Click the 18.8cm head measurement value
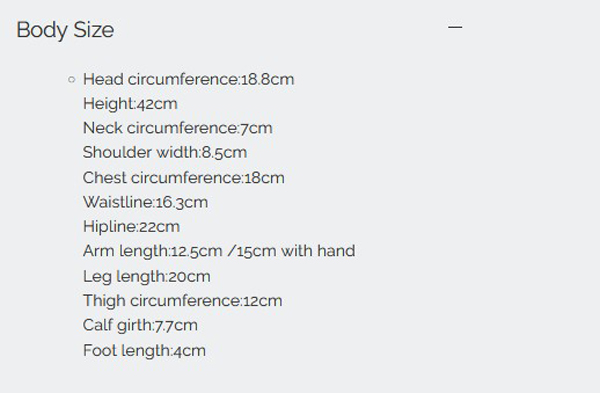The image size is (600, 393). 268,80
